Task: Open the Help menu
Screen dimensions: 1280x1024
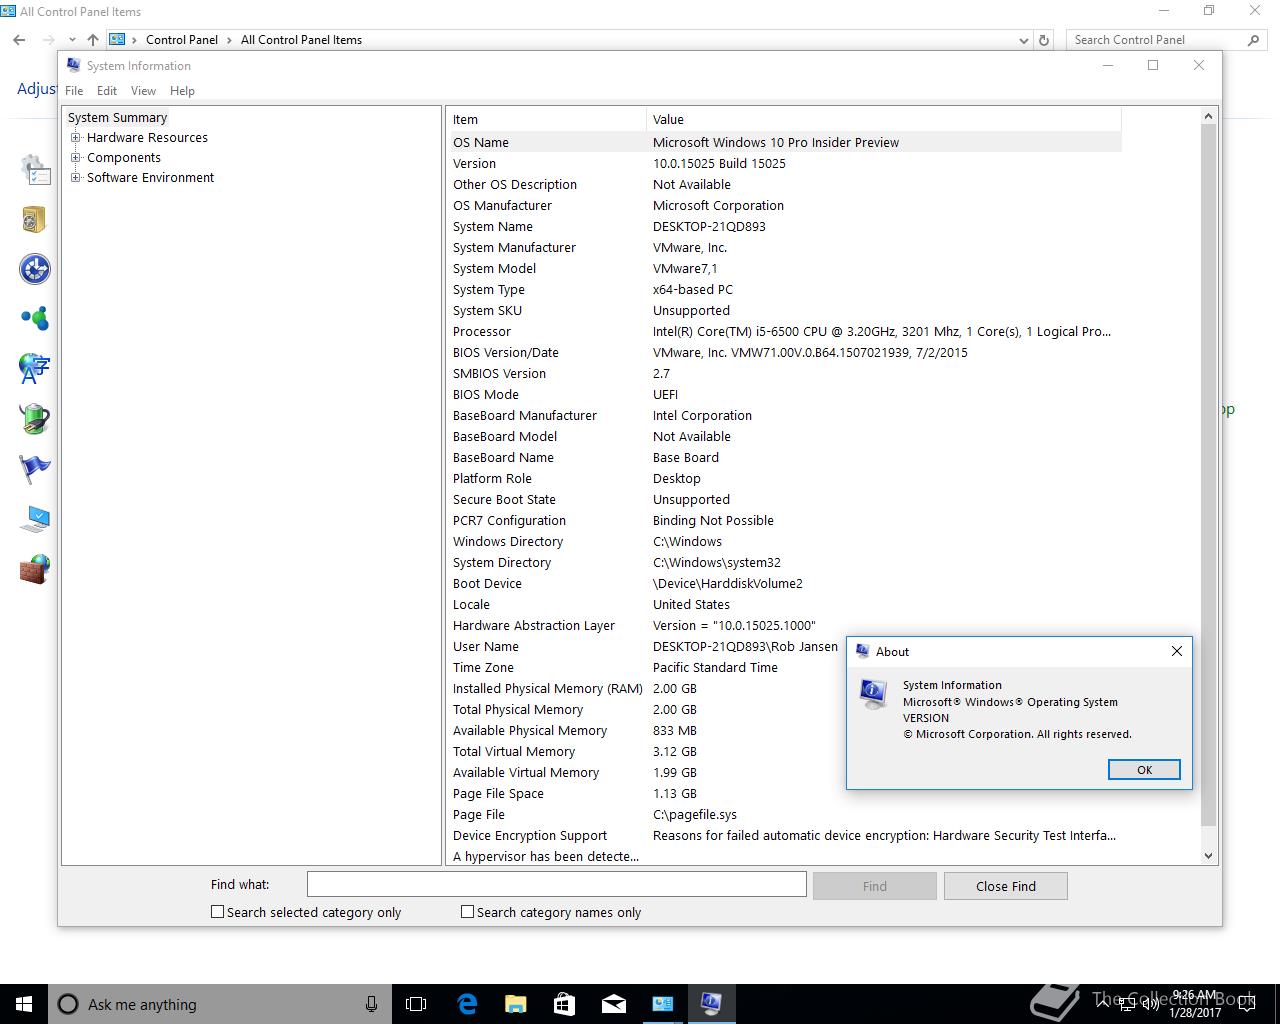Action: pyautogui.click(x=182, y=91)
